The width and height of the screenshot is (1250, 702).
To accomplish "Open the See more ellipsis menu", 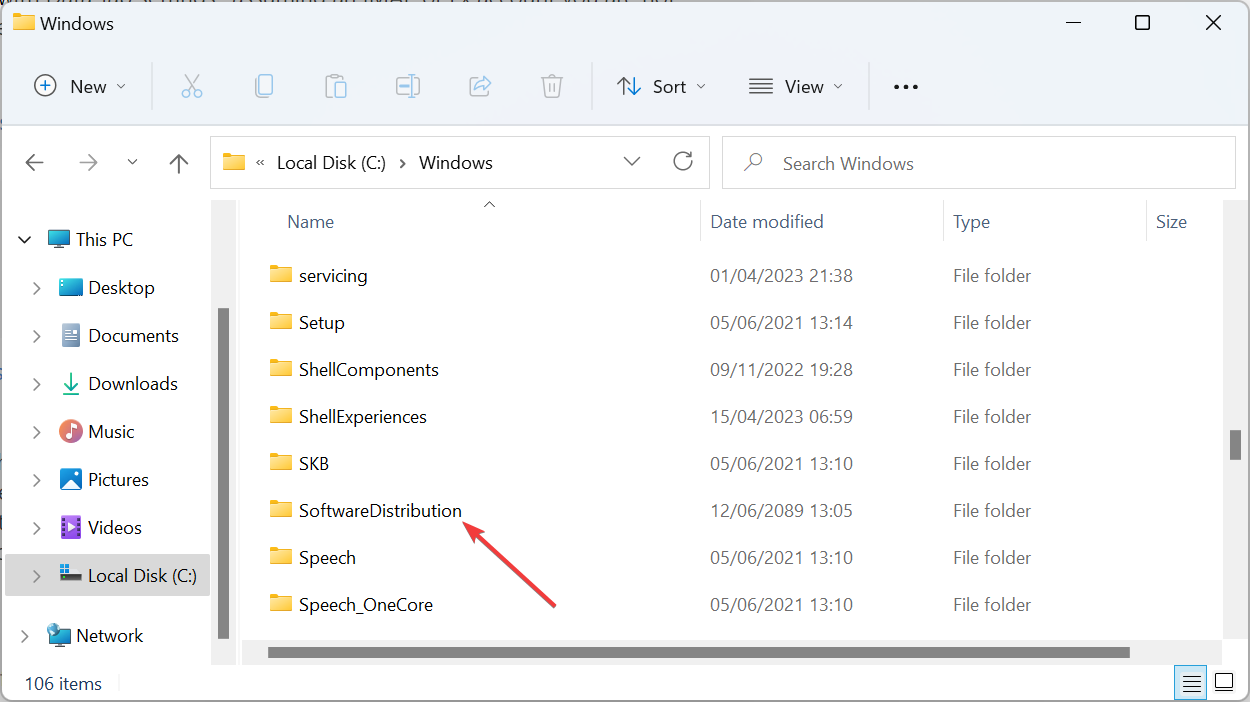I will tap(906, 87).
